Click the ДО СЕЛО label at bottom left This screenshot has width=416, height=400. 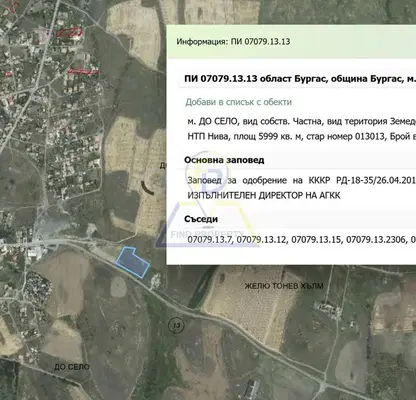[x=72, y=367]
